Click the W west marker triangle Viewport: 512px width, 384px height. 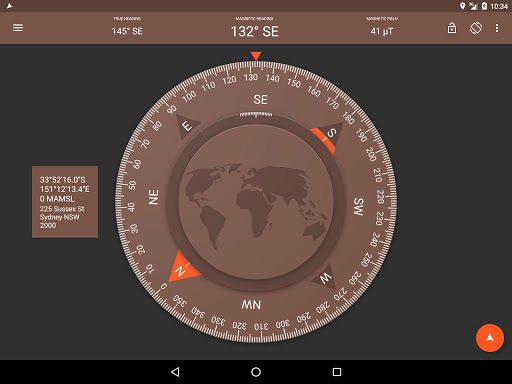point(325,277)
